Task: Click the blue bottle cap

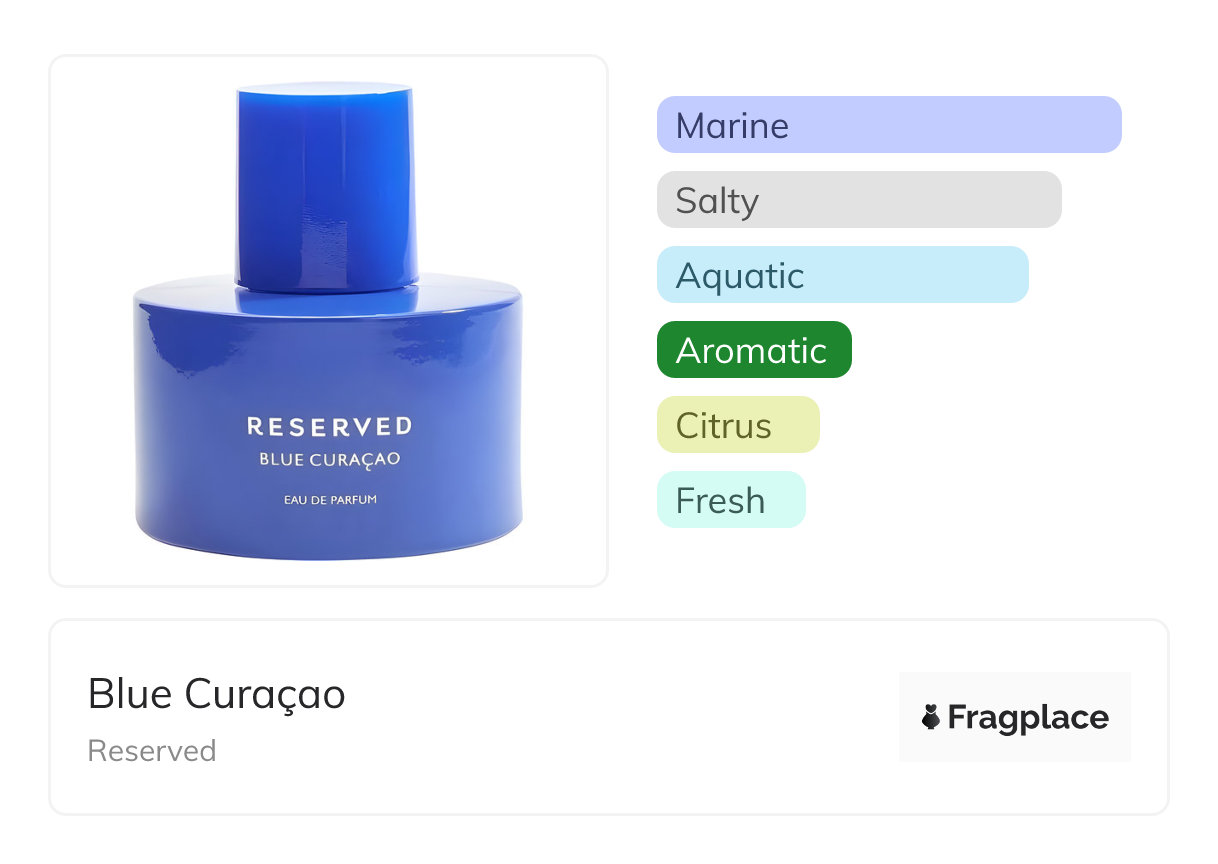Action: [x=326, y=186]
